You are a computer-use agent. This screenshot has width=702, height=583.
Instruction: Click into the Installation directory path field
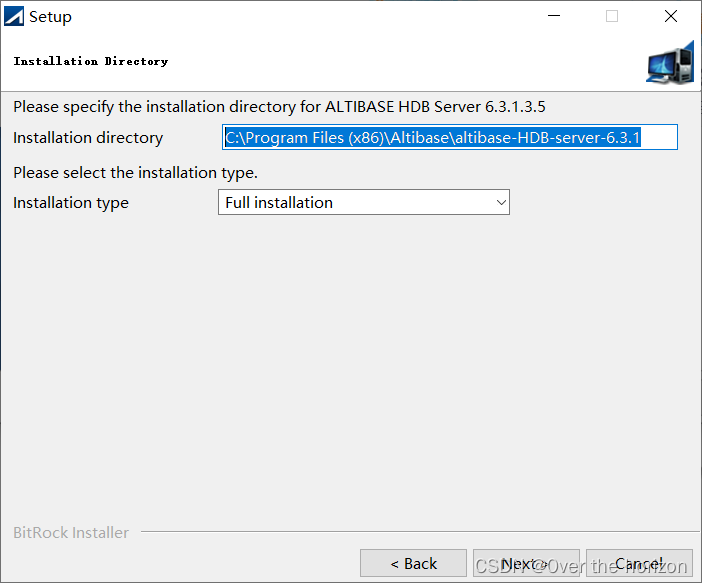(449, 137)
